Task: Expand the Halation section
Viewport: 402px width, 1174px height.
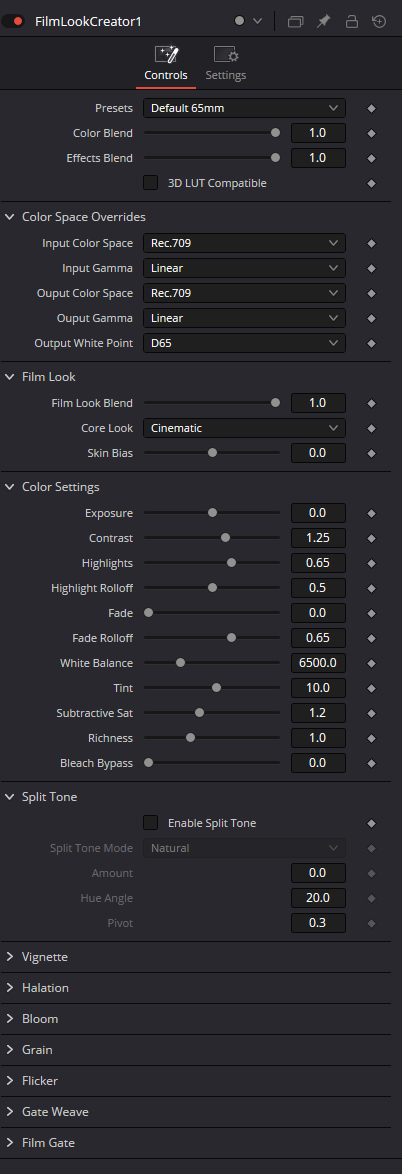Action: tap(10, 988)
